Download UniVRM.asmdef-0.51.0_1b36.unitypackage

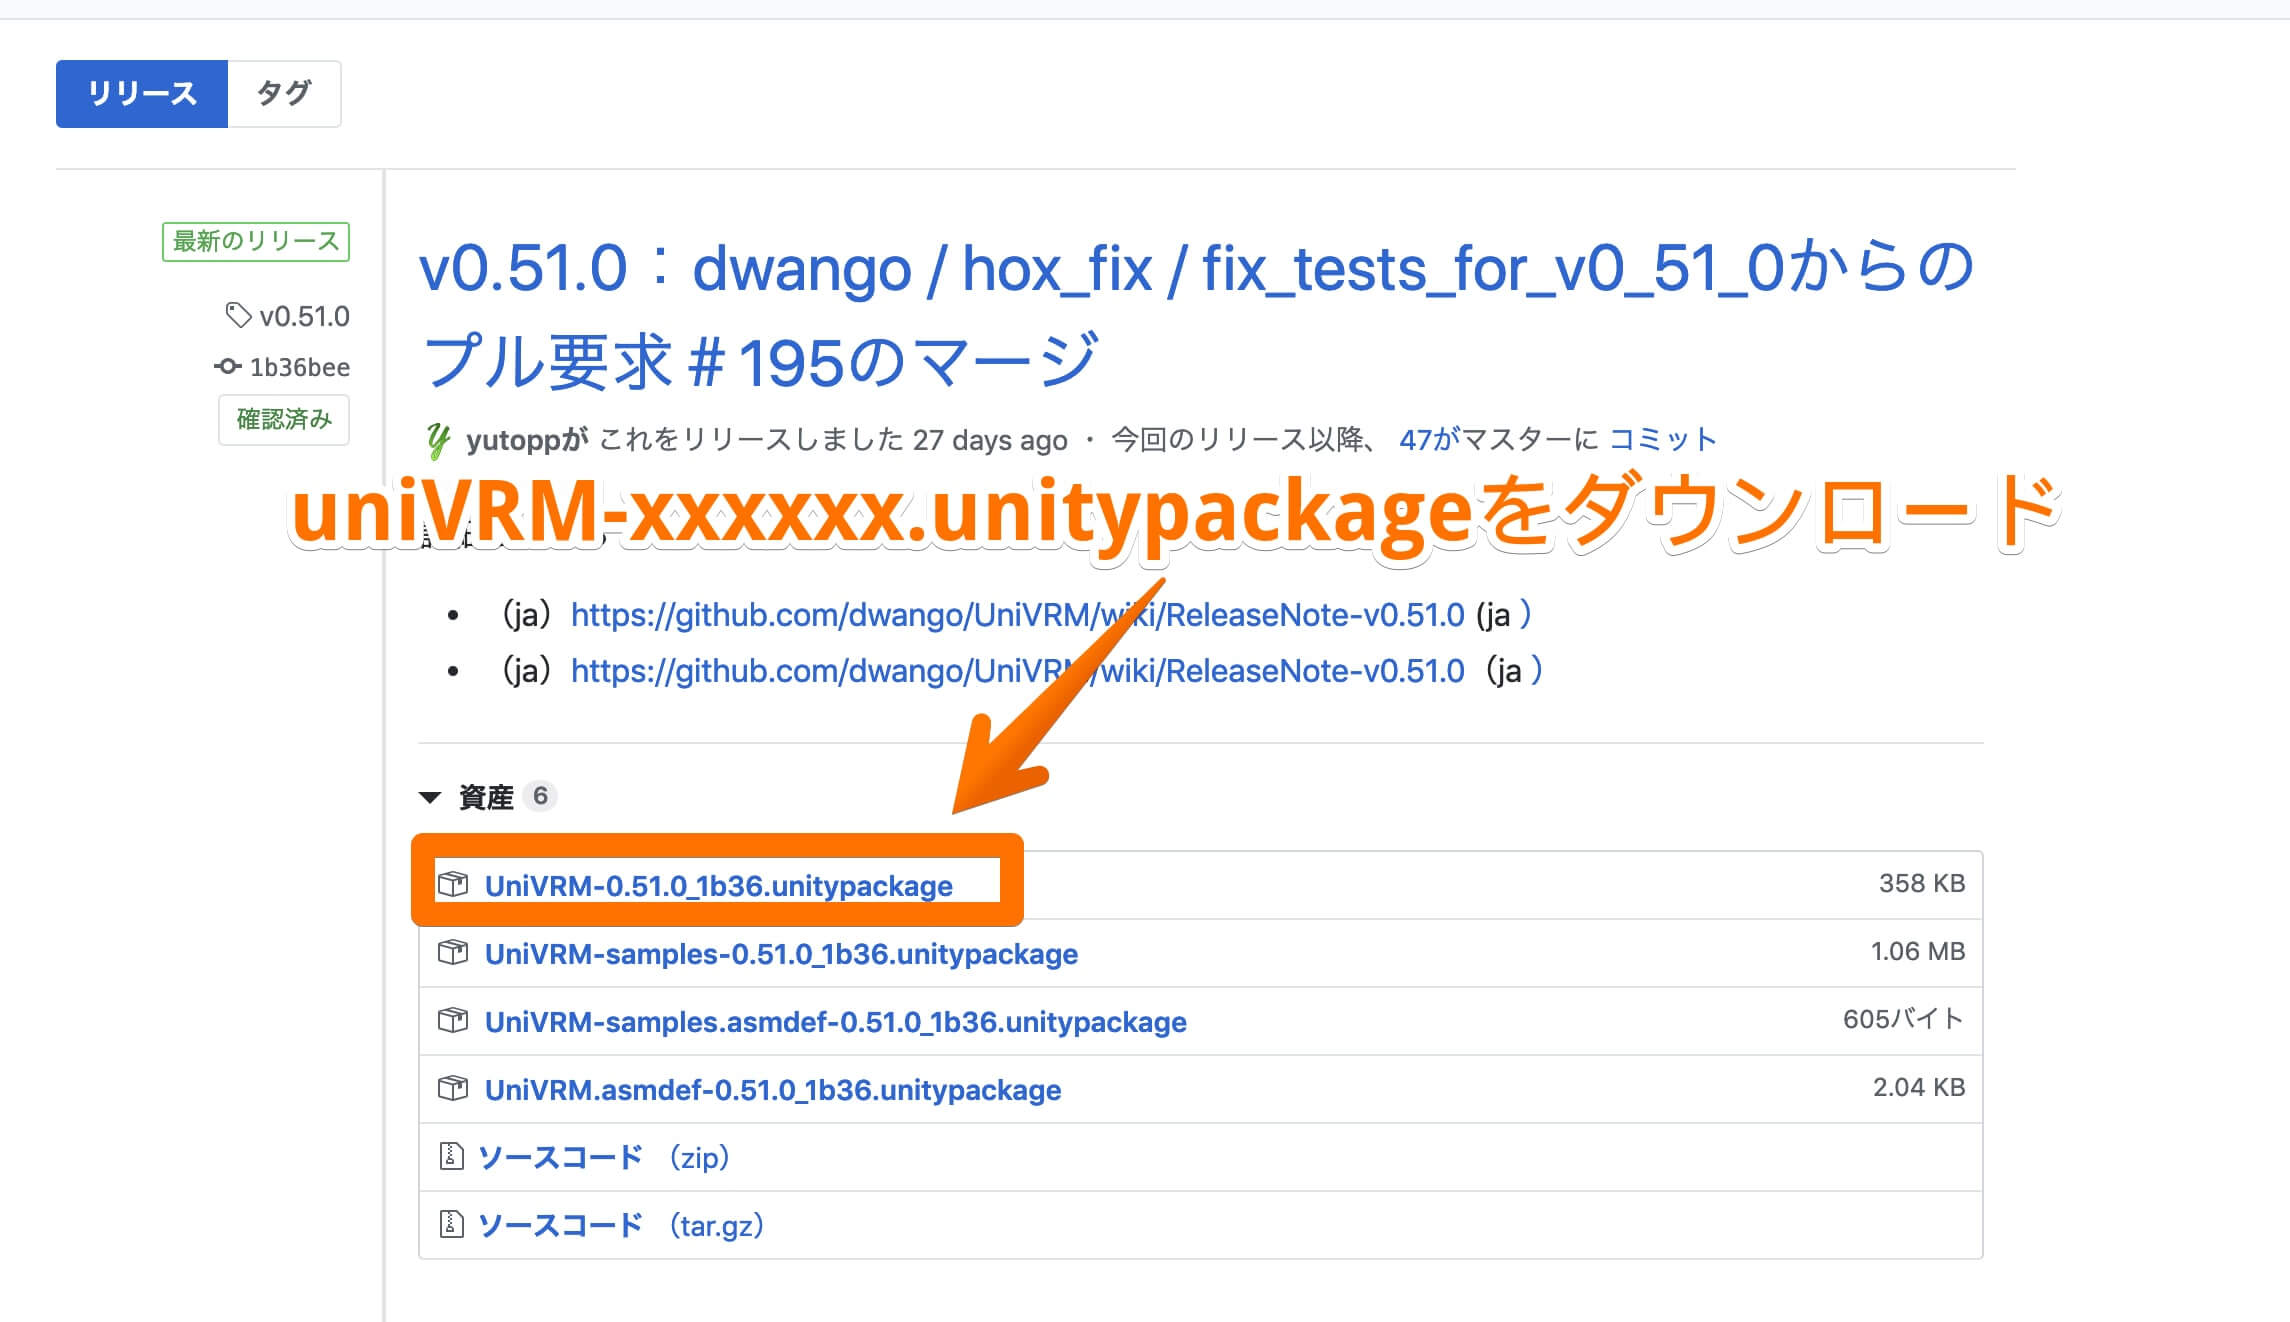coord(773,1090)
